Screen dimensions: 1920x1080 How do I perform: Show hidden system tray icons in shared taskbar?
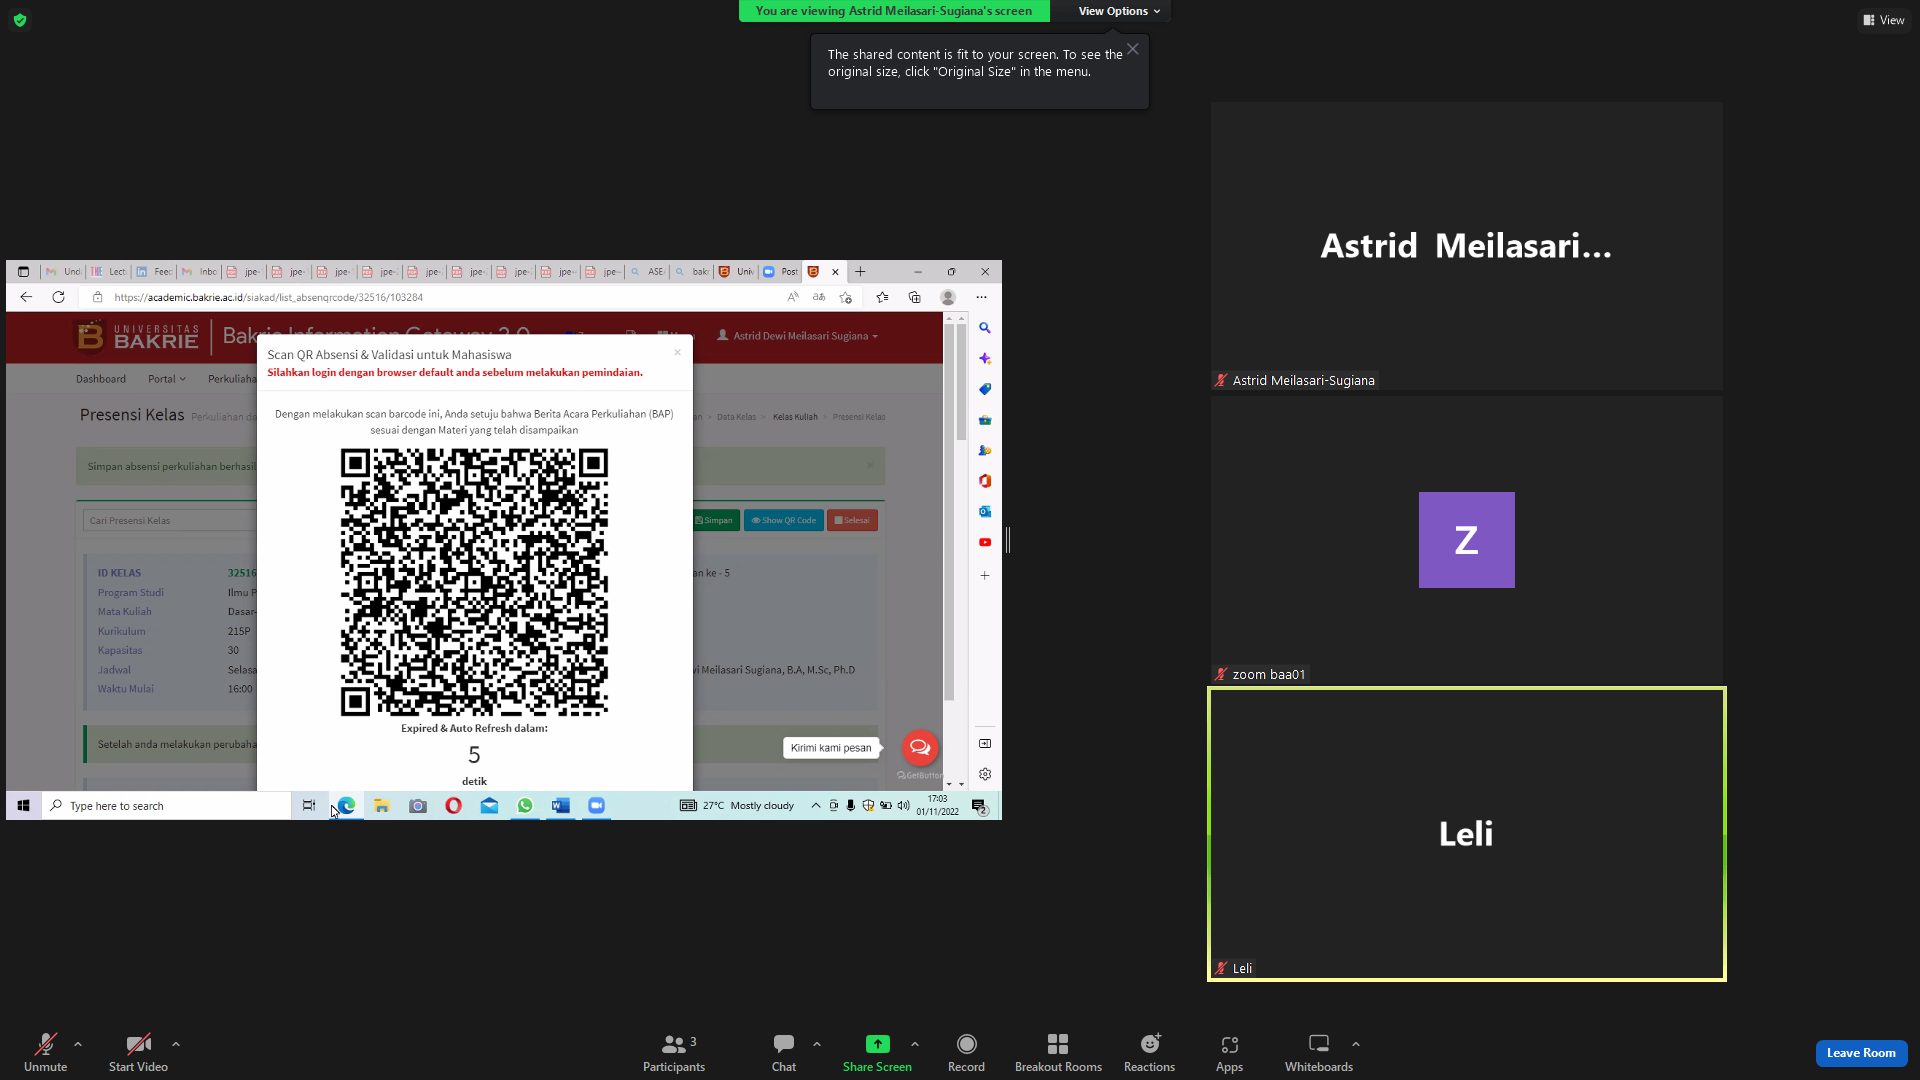tap(816, 806)
